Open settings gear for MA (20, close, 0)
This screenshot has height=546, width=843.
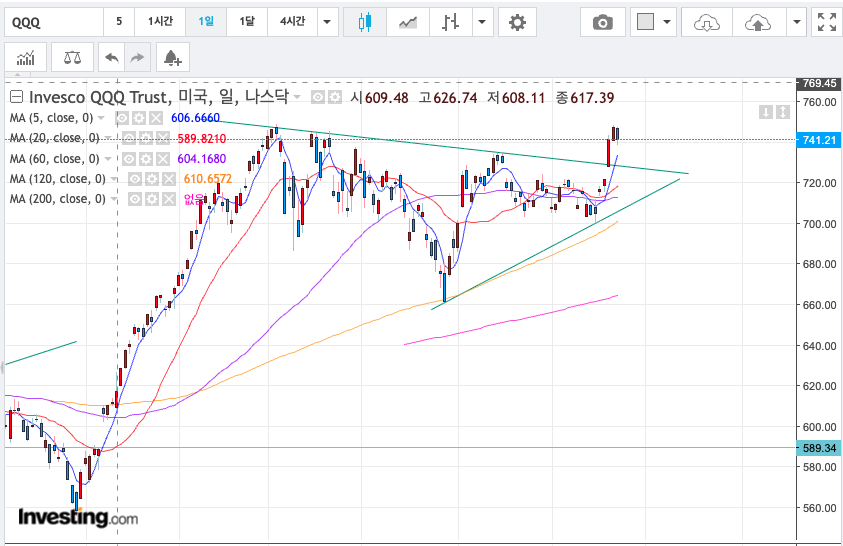coord(146,139)
